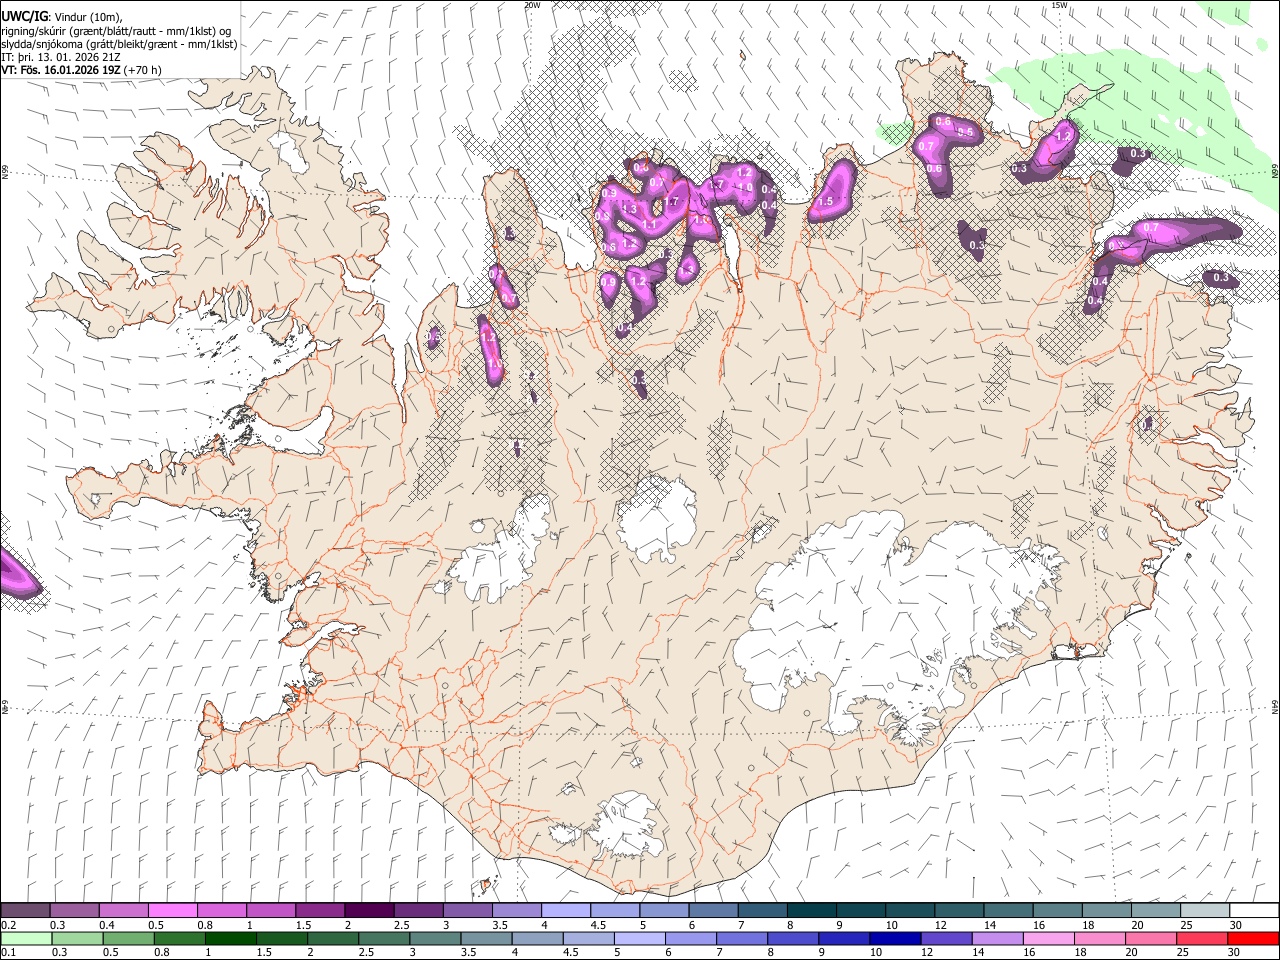Click the pale green lower legend swatch between 0.1 and 0.3
Image resolution: width=1280 pixels, height=960 pixels.
tap(26, 938)
